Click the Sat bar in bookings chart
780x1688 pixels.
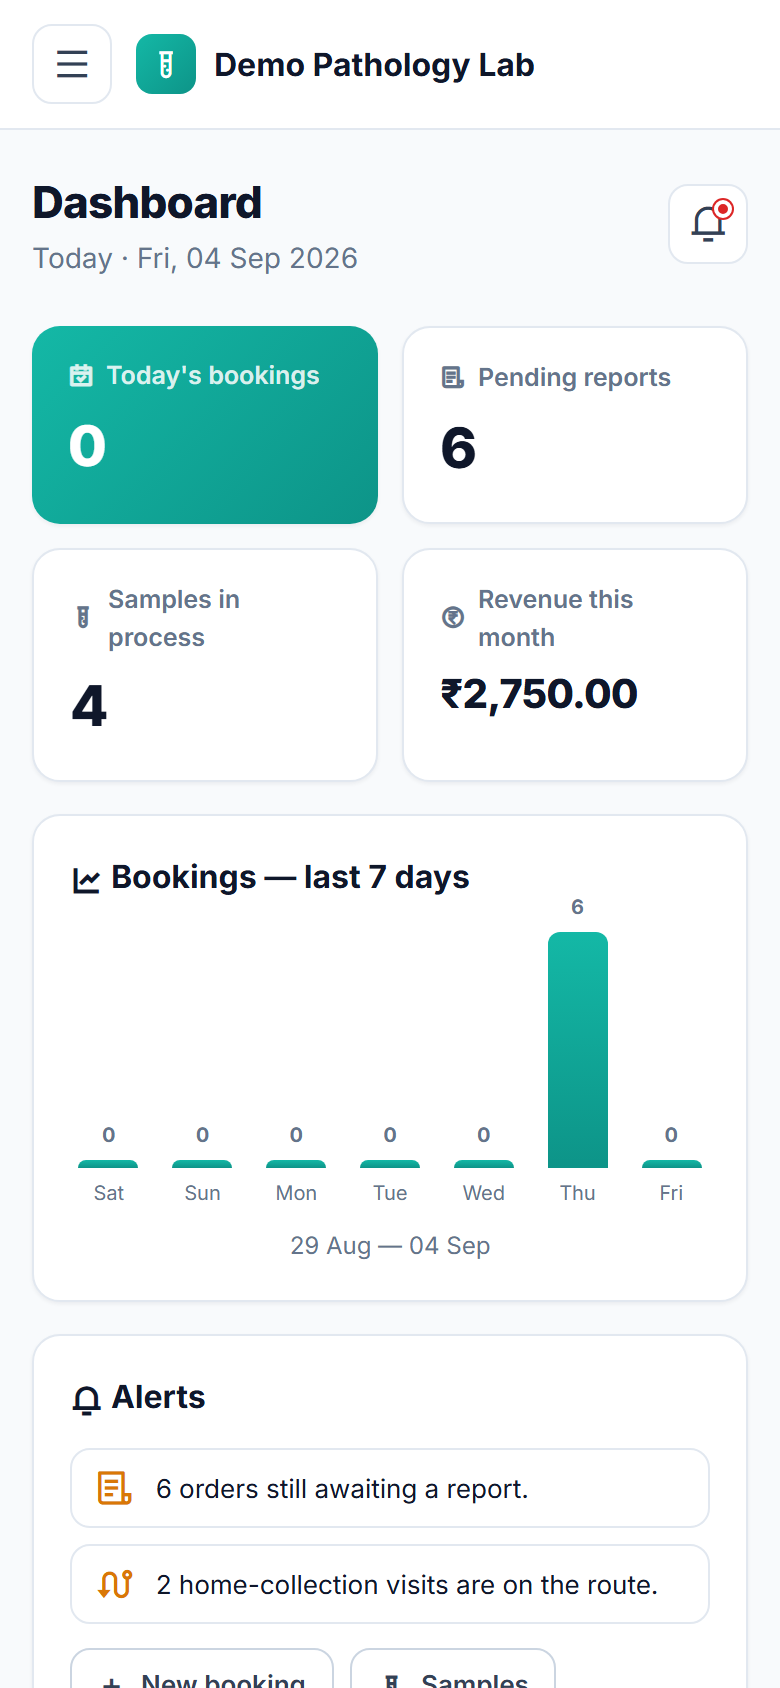[108, 1164]
